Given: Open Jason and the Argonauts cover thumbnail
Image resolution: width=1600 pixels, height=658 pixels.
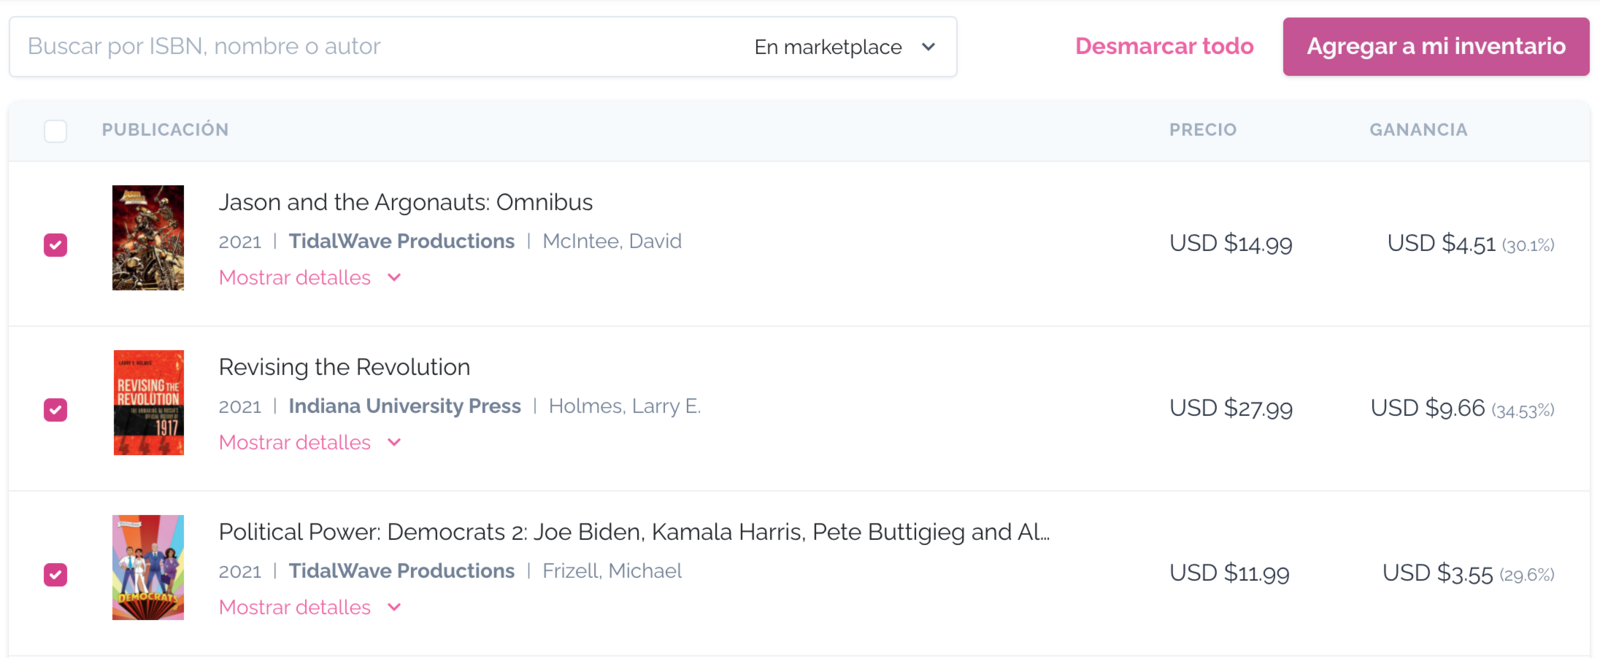Looking at the screenshot, I should click(148, 238).
